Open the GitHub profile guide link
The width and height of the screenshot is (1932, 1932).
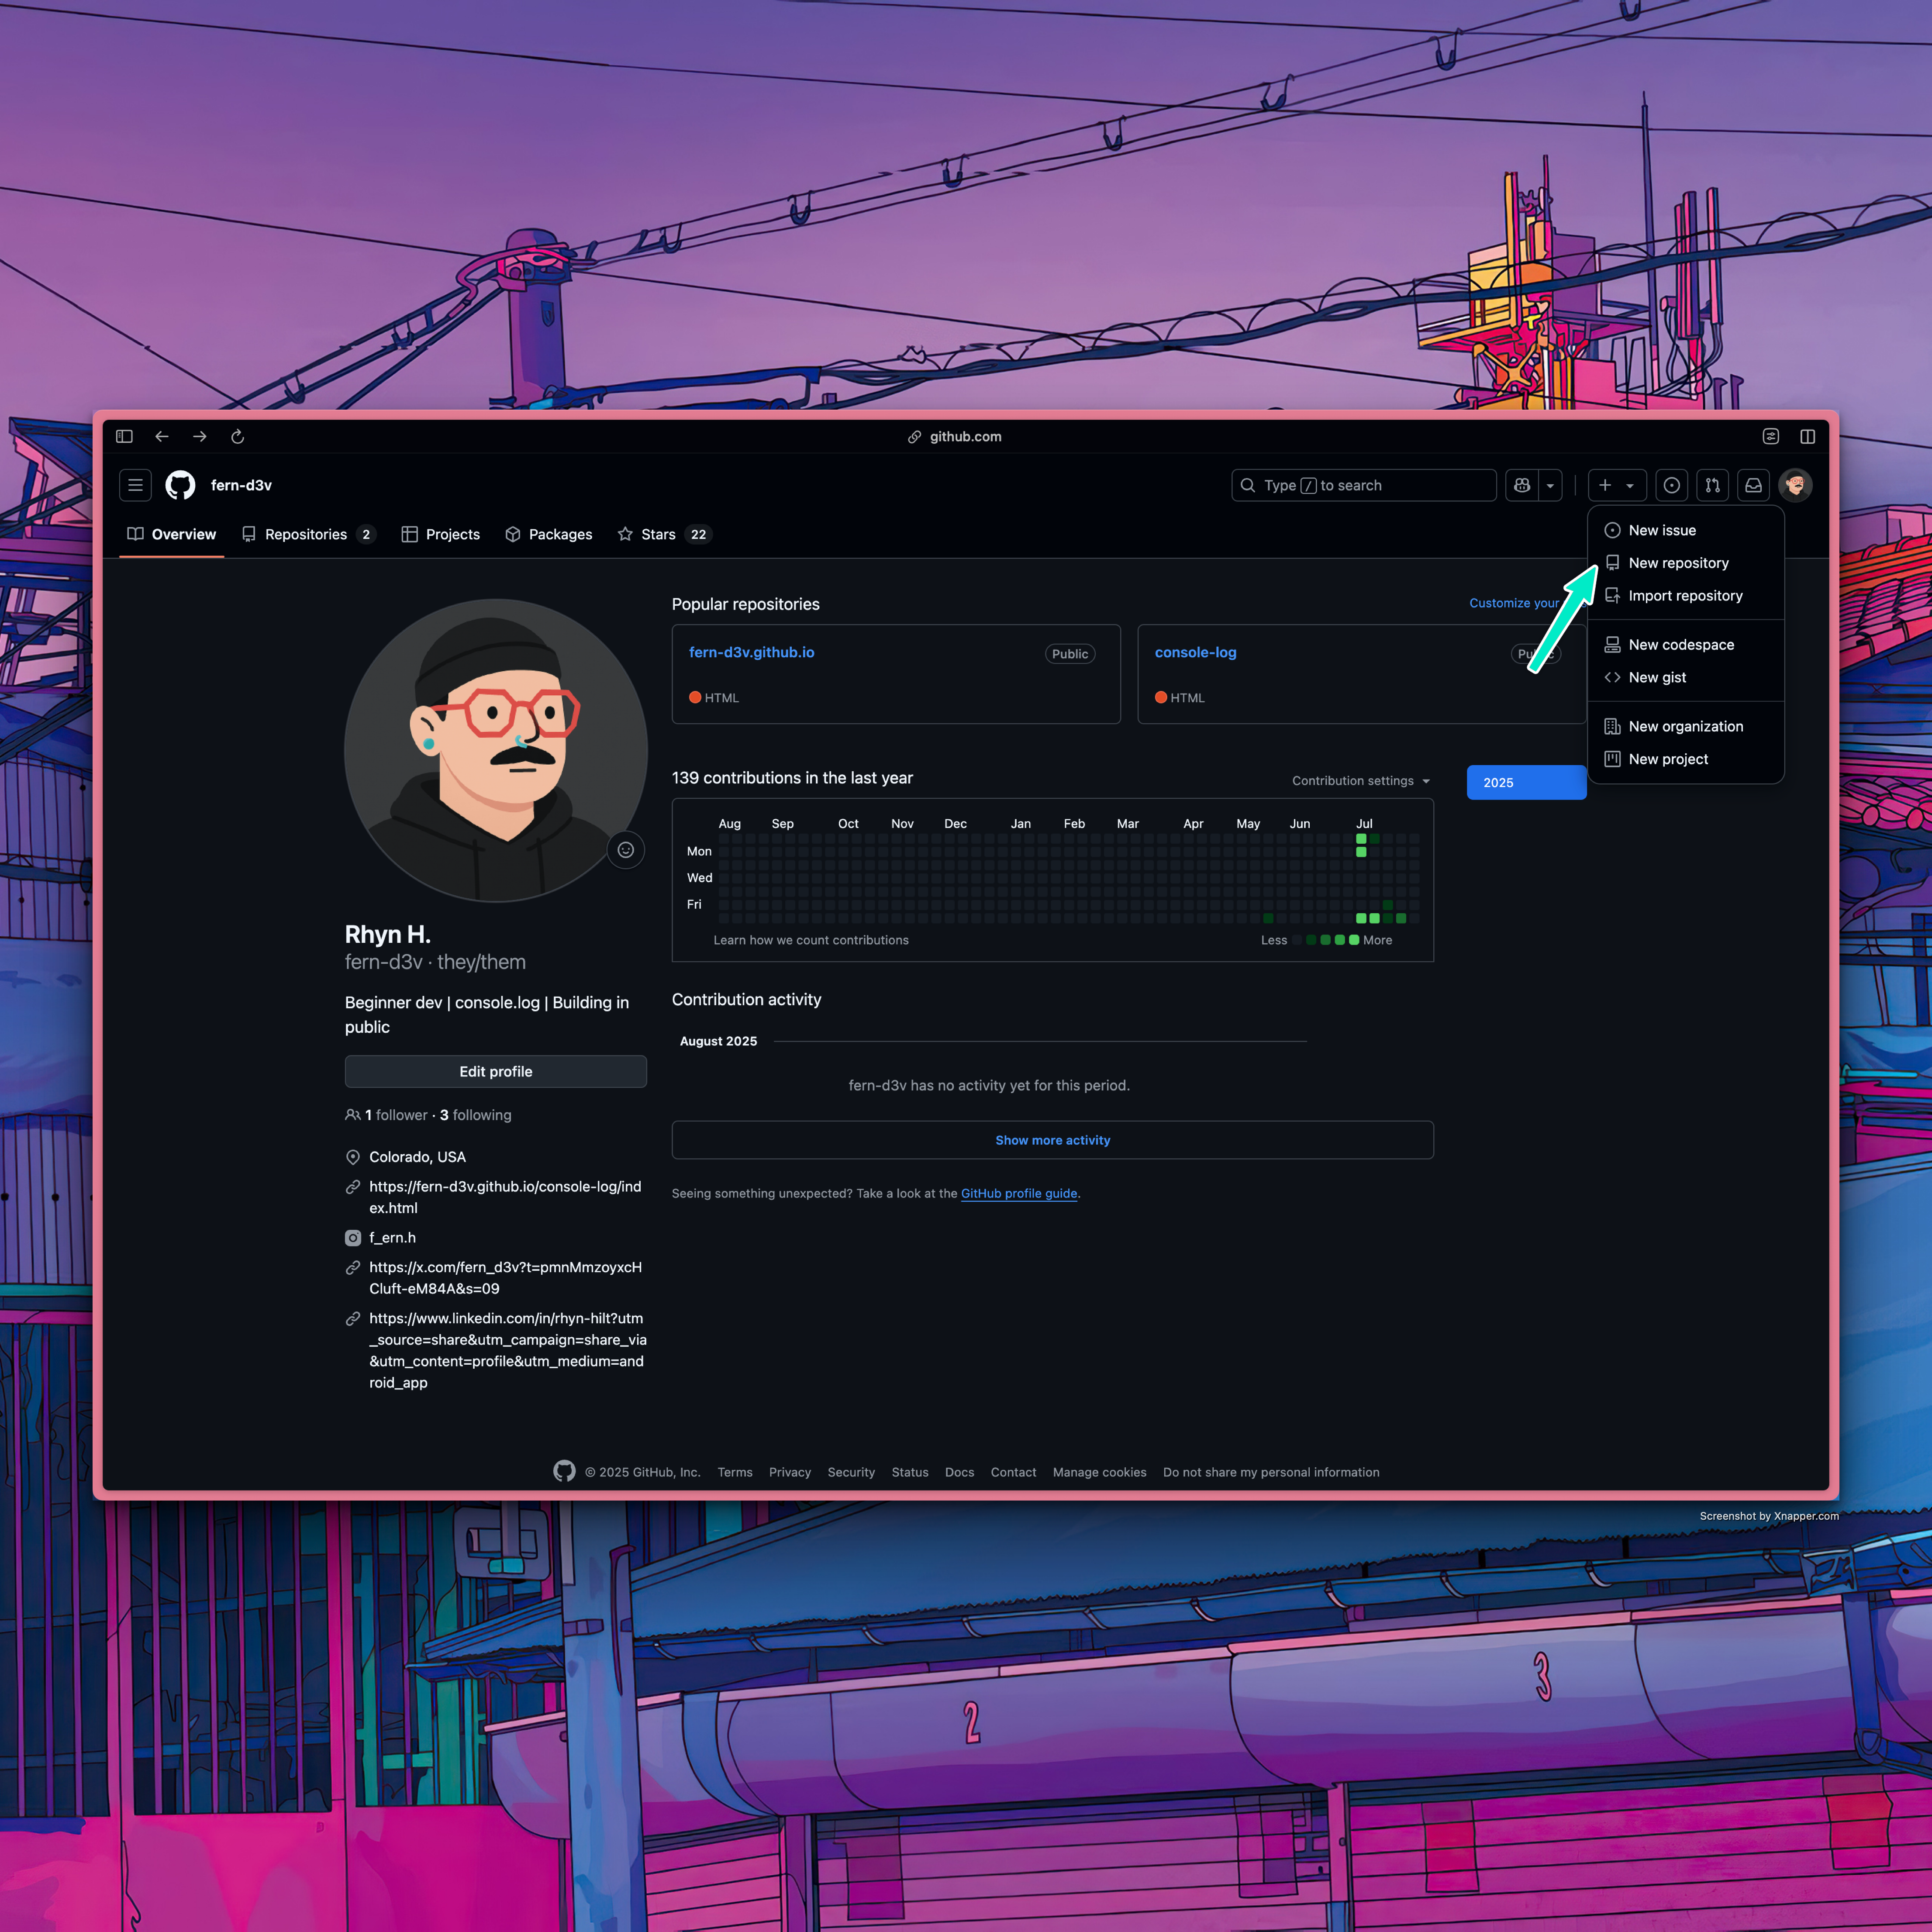[1019, 1193]
